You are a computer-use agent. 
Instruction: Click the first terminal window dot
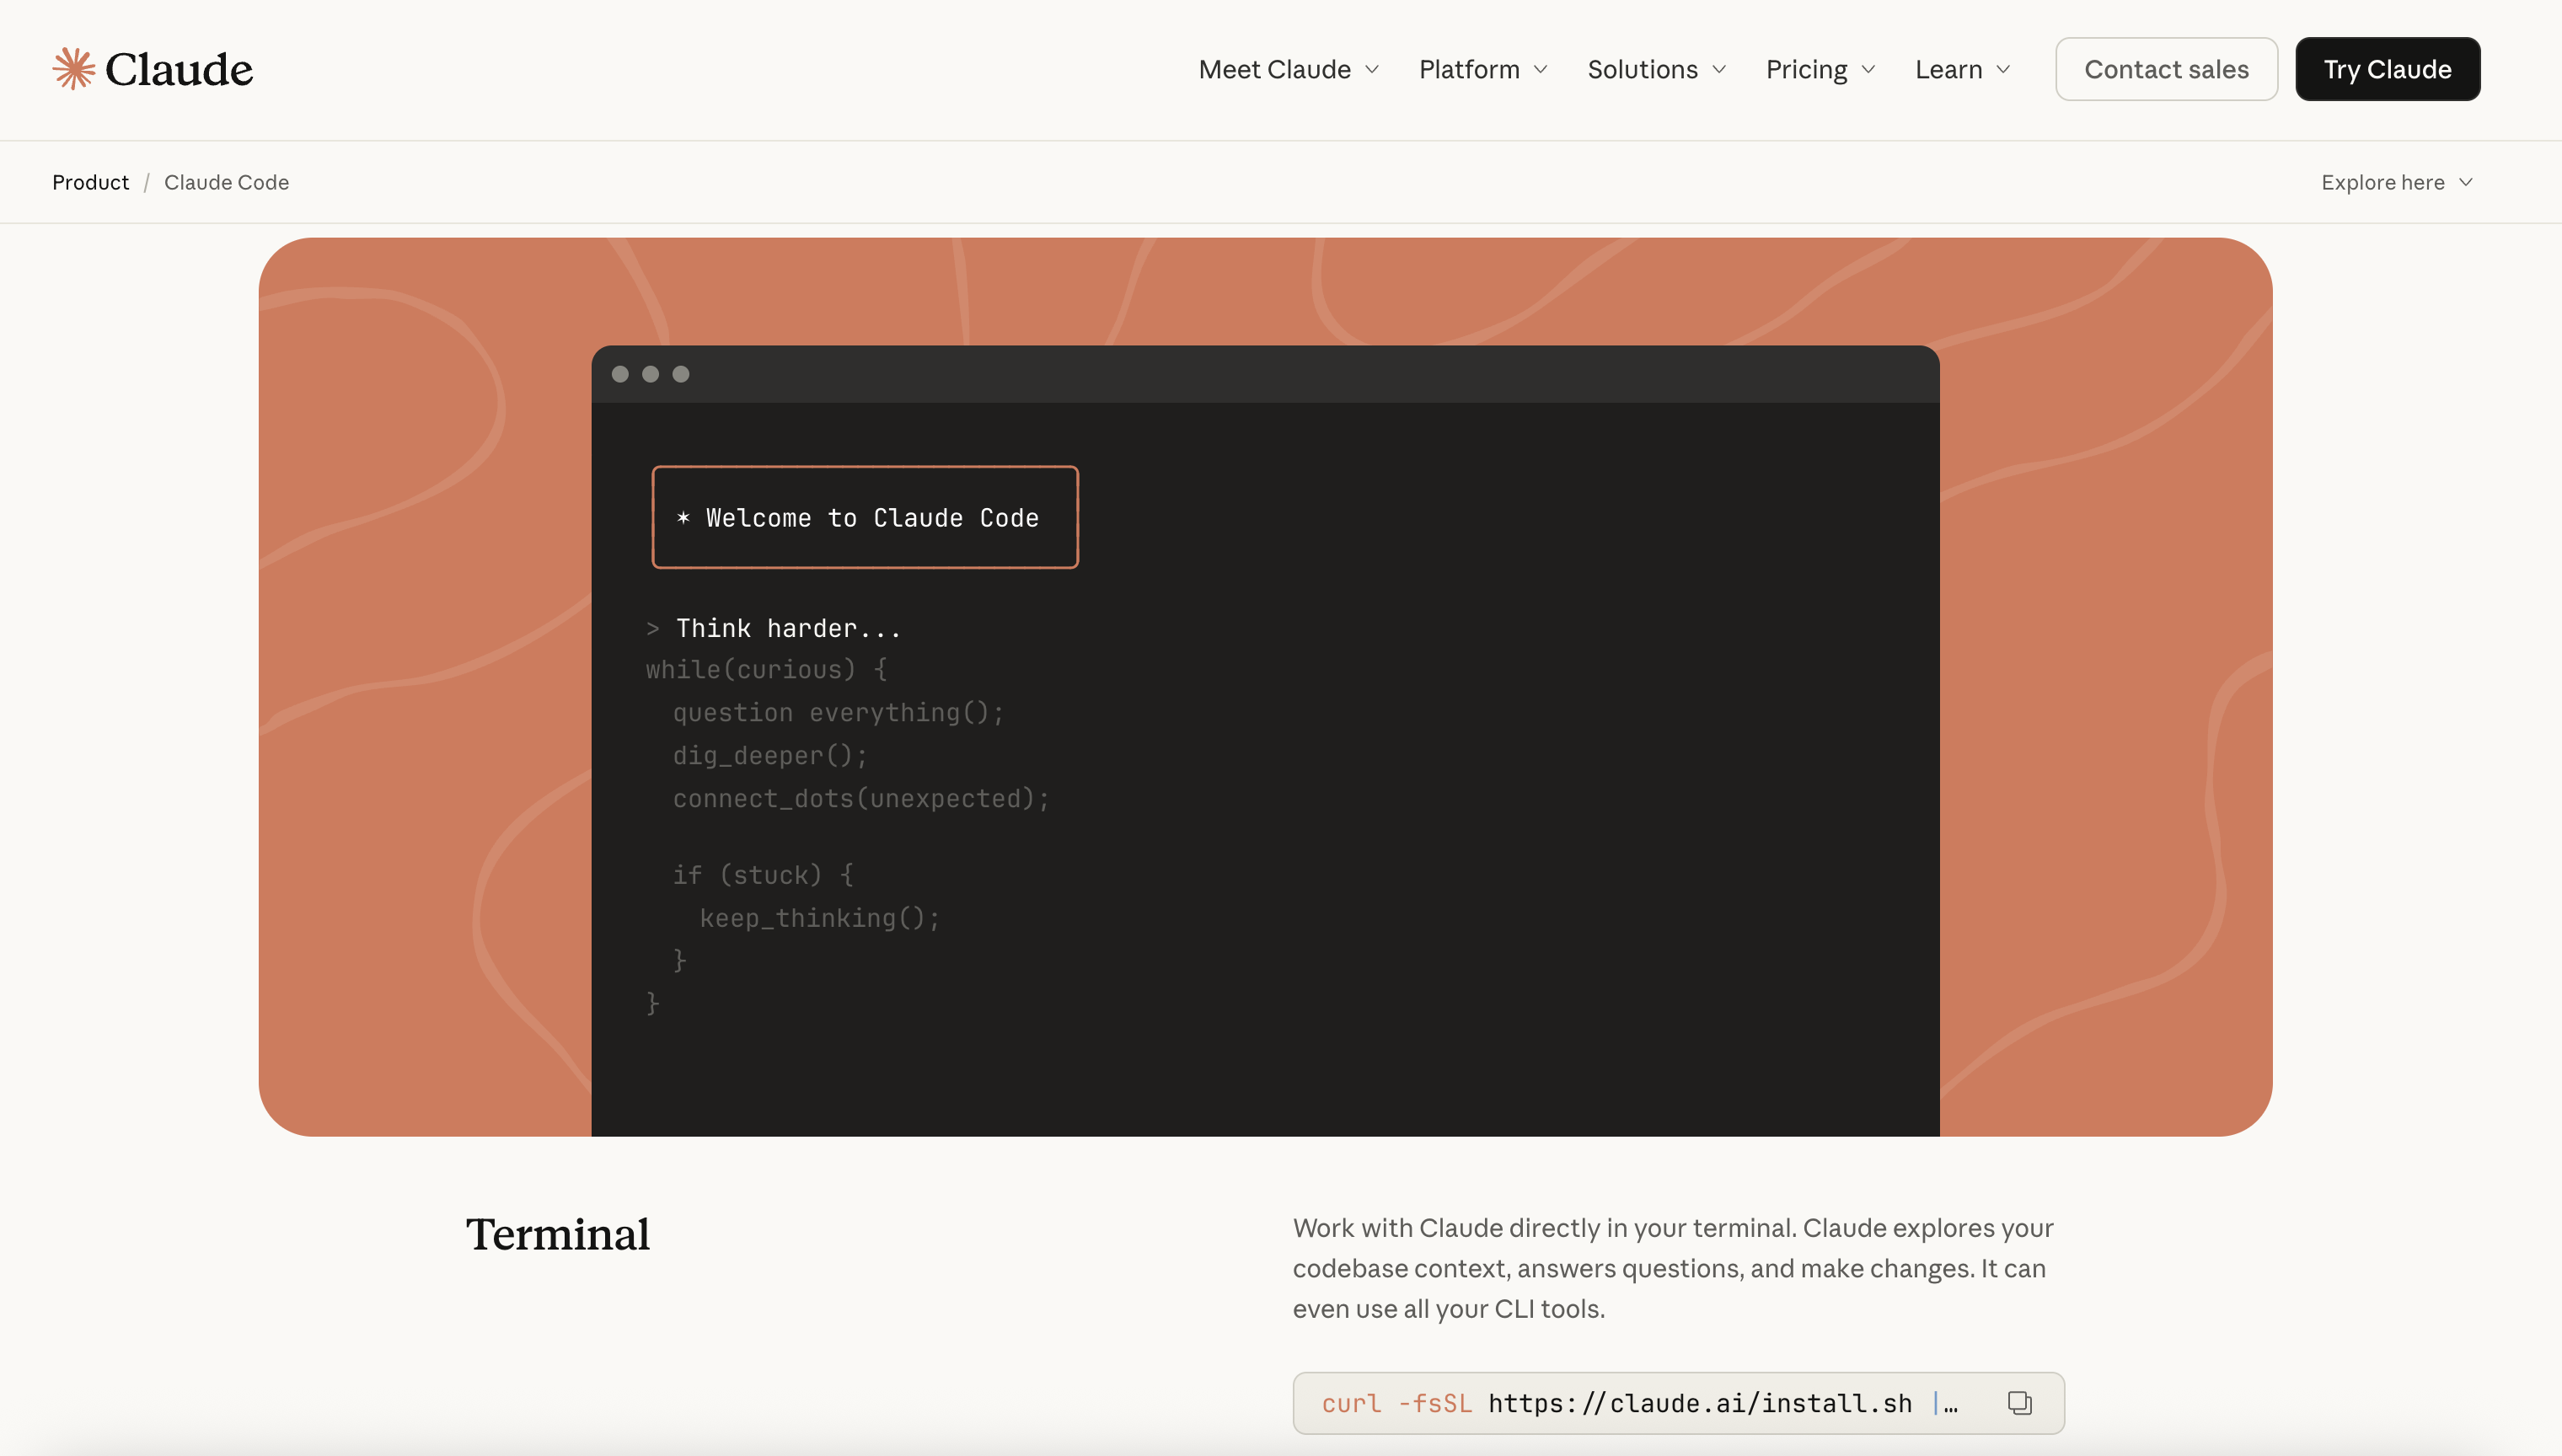pos(620,374)
